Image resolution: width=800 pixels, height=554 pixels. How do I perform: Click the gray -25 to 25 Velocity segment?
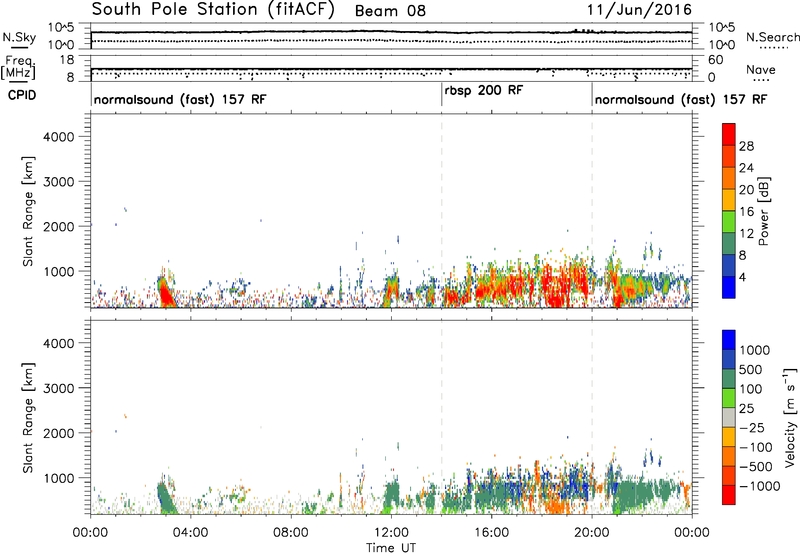pos(729,418)
